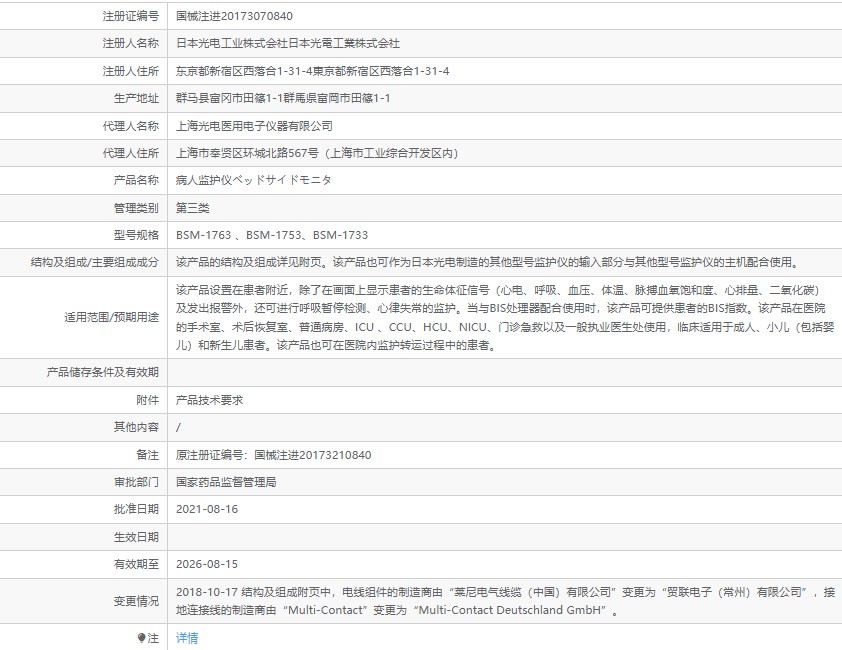842x650 pixels.
Task: Click the 型号规格 label
Action: [x=136, y=235]
